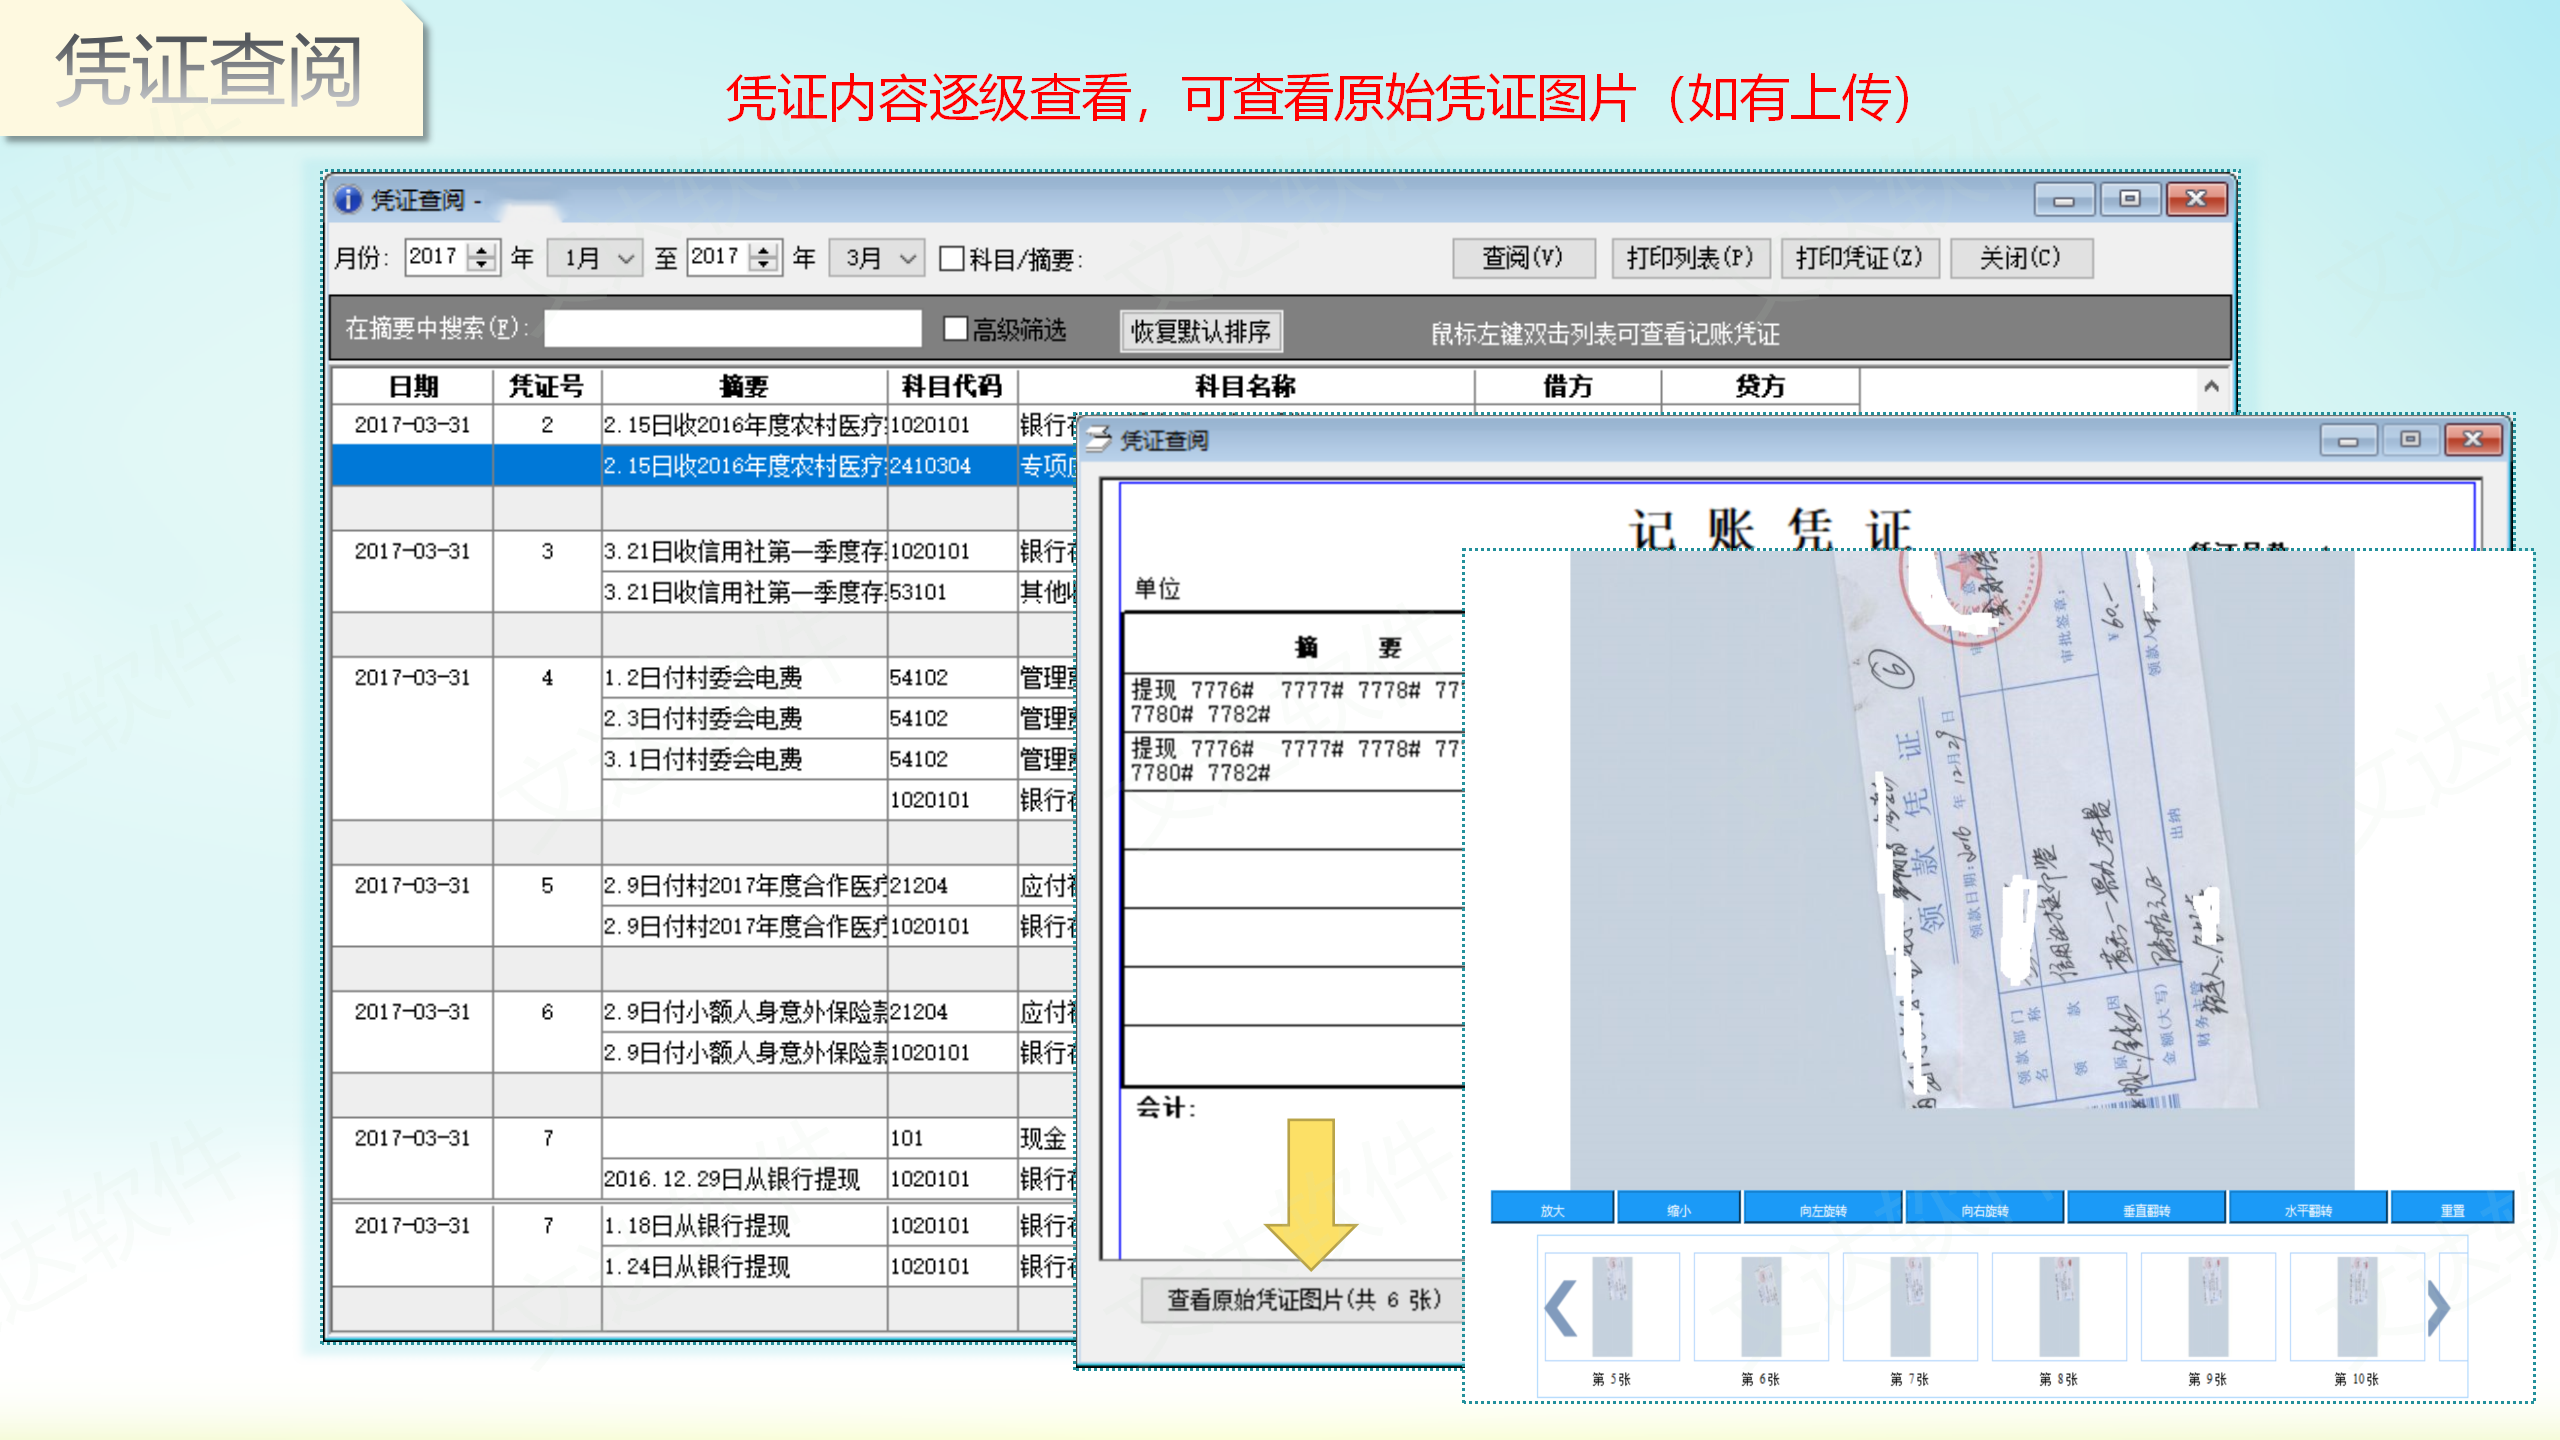Sort by the 凭证号 column header
2560x1440 pixels.
[546, 386]
